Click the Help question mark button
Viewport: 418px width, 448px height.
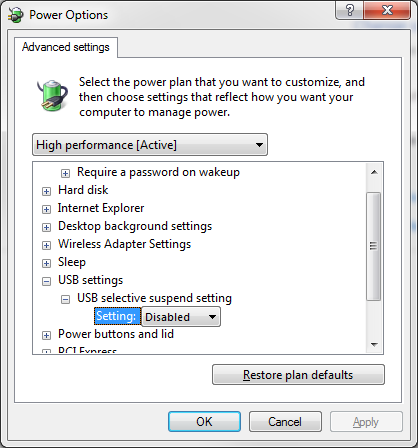[x=349, y=10]
